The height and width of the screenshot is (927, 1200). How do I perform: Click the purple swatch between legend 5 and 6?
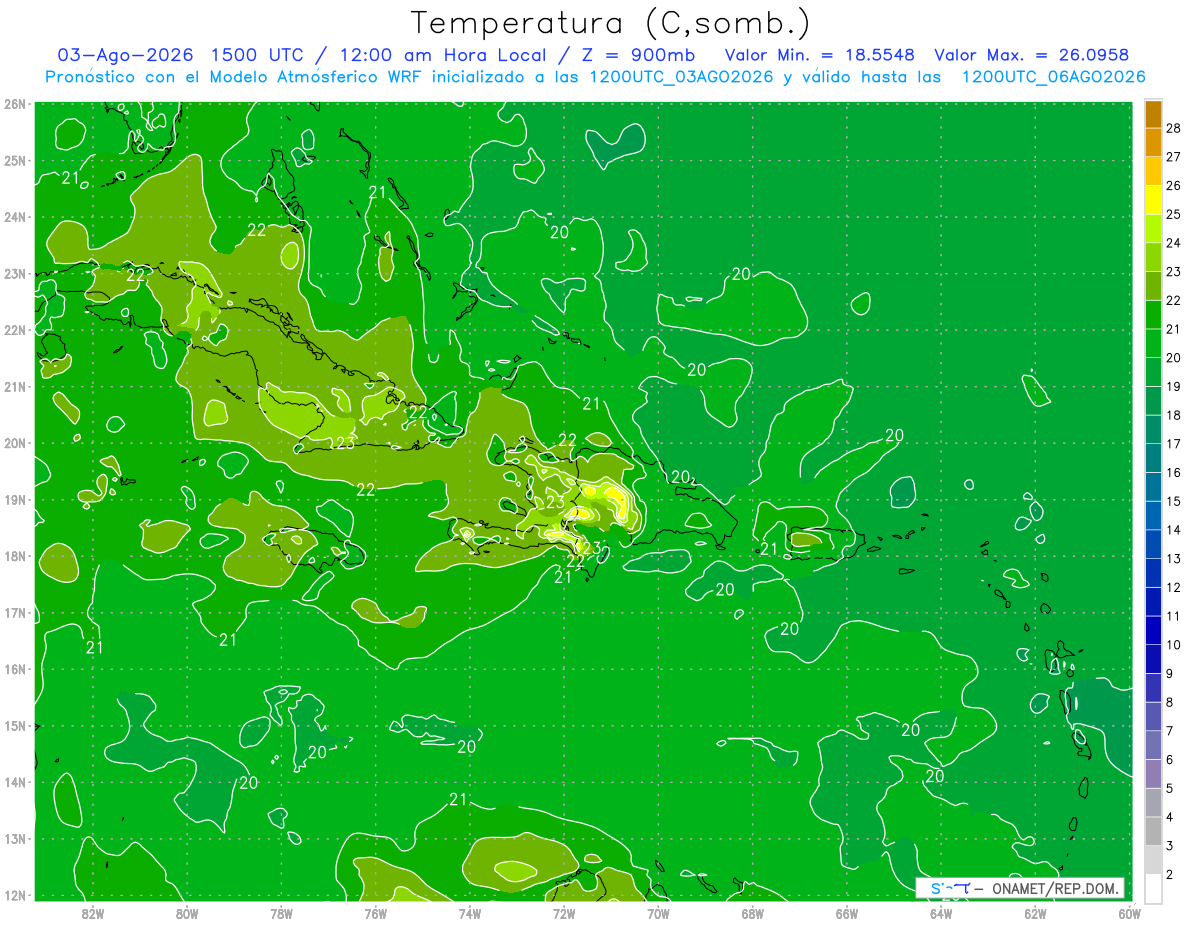pyautogui.click(x=1153, y=773)
